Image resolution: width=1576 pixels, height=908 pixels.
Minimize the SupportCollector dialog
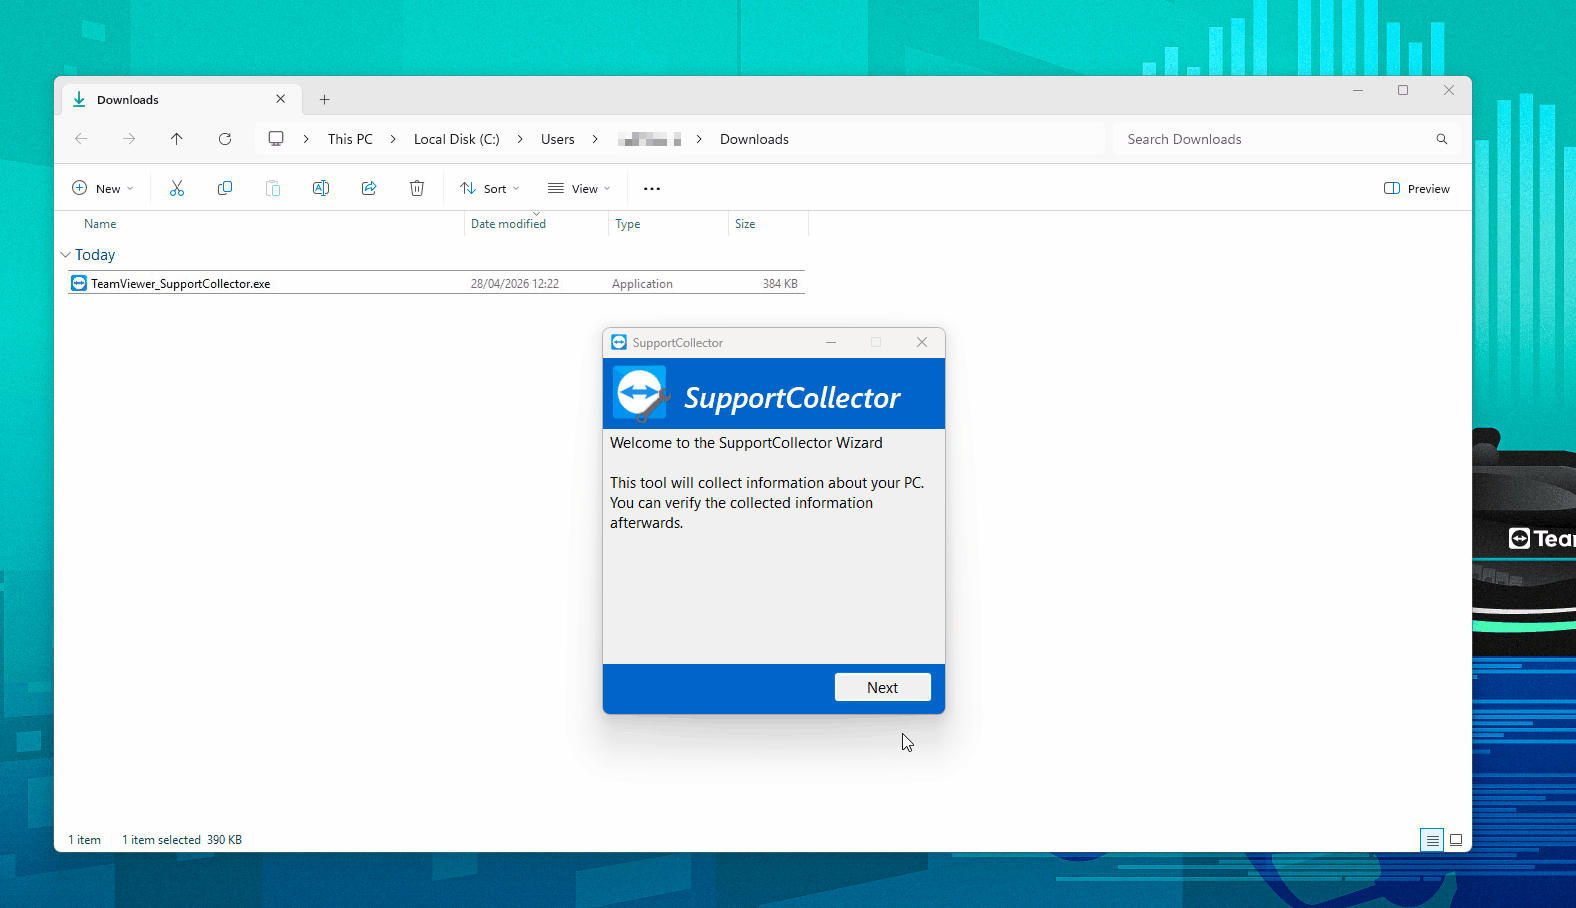point(831,342)
